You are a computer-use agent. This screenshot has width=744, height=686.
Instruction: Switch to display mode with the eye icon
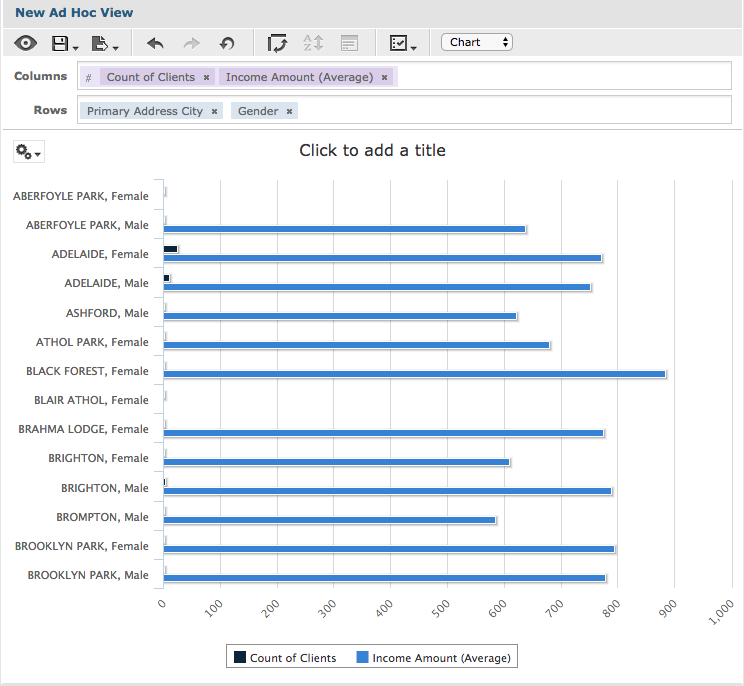26,43
